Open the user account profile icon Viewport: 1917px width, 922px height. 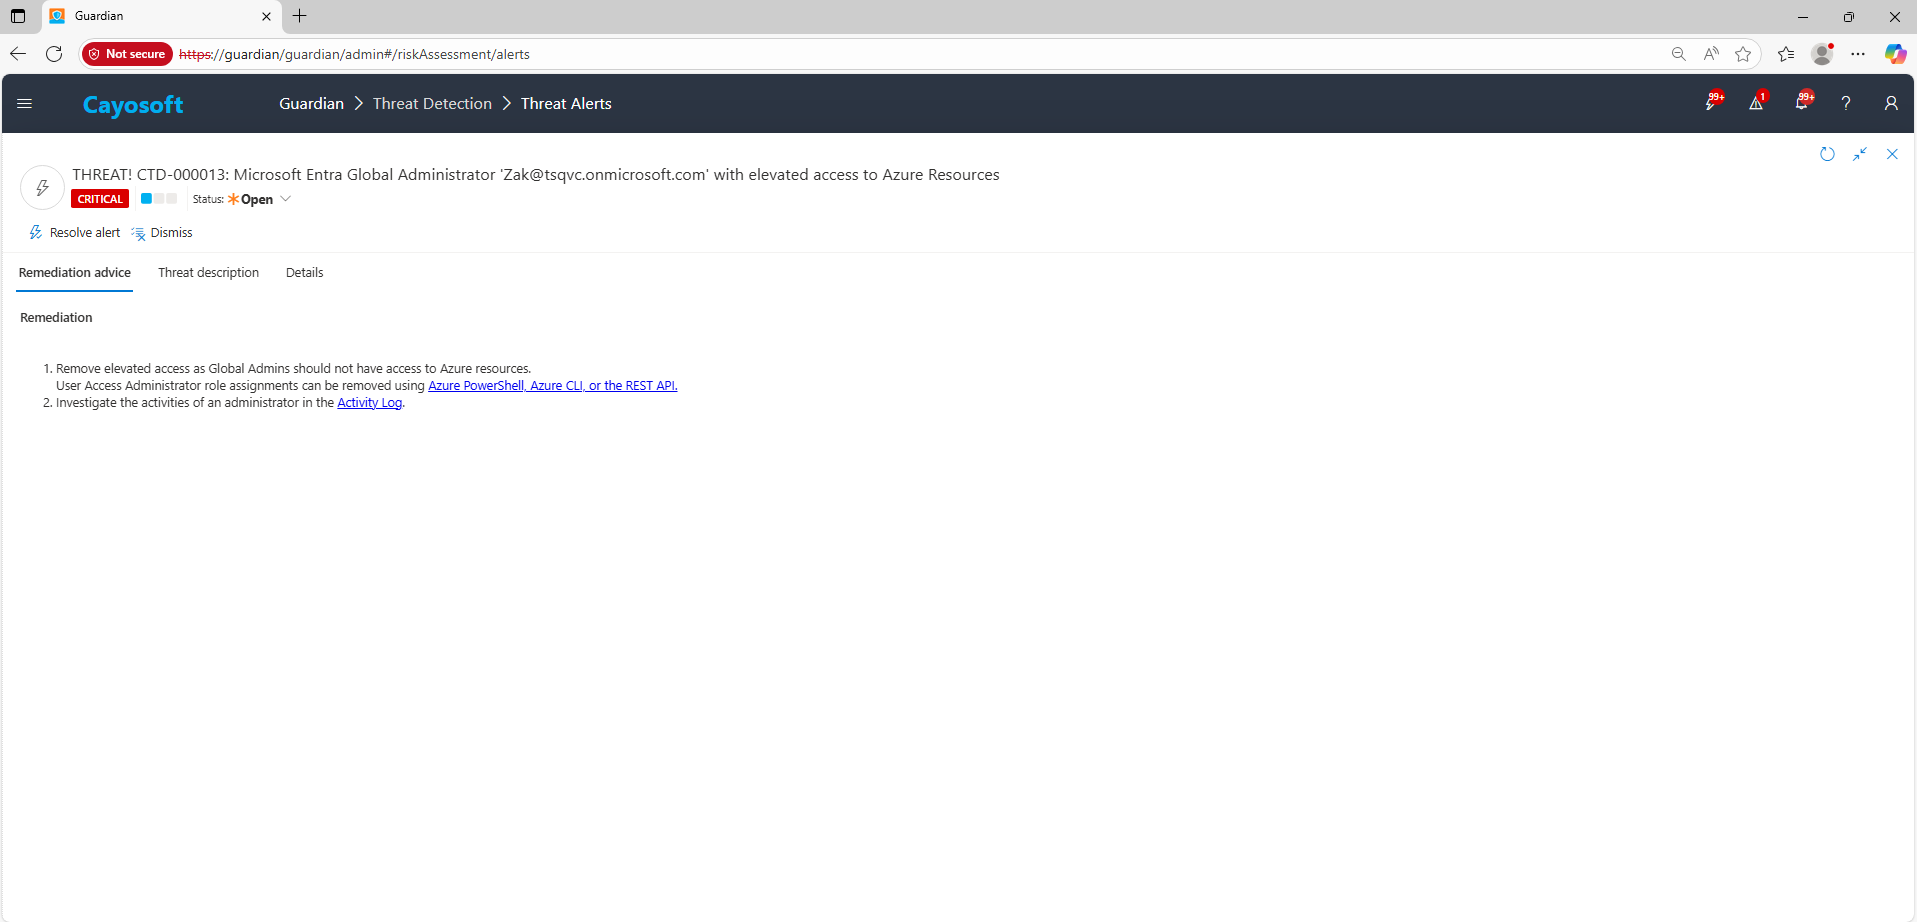[x=1890, y=103]
